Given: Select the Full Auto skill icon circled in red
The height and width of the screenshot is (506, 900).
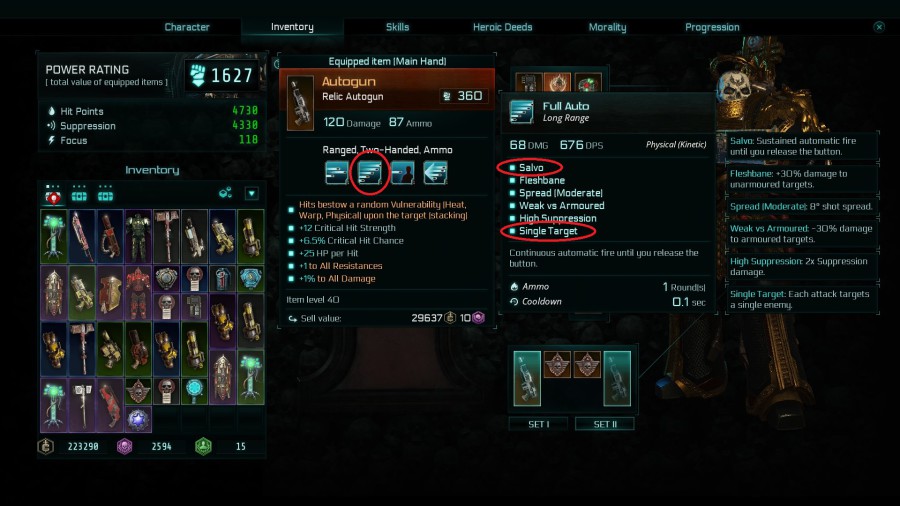Looking at the screenshot, I should click(370, 173).
